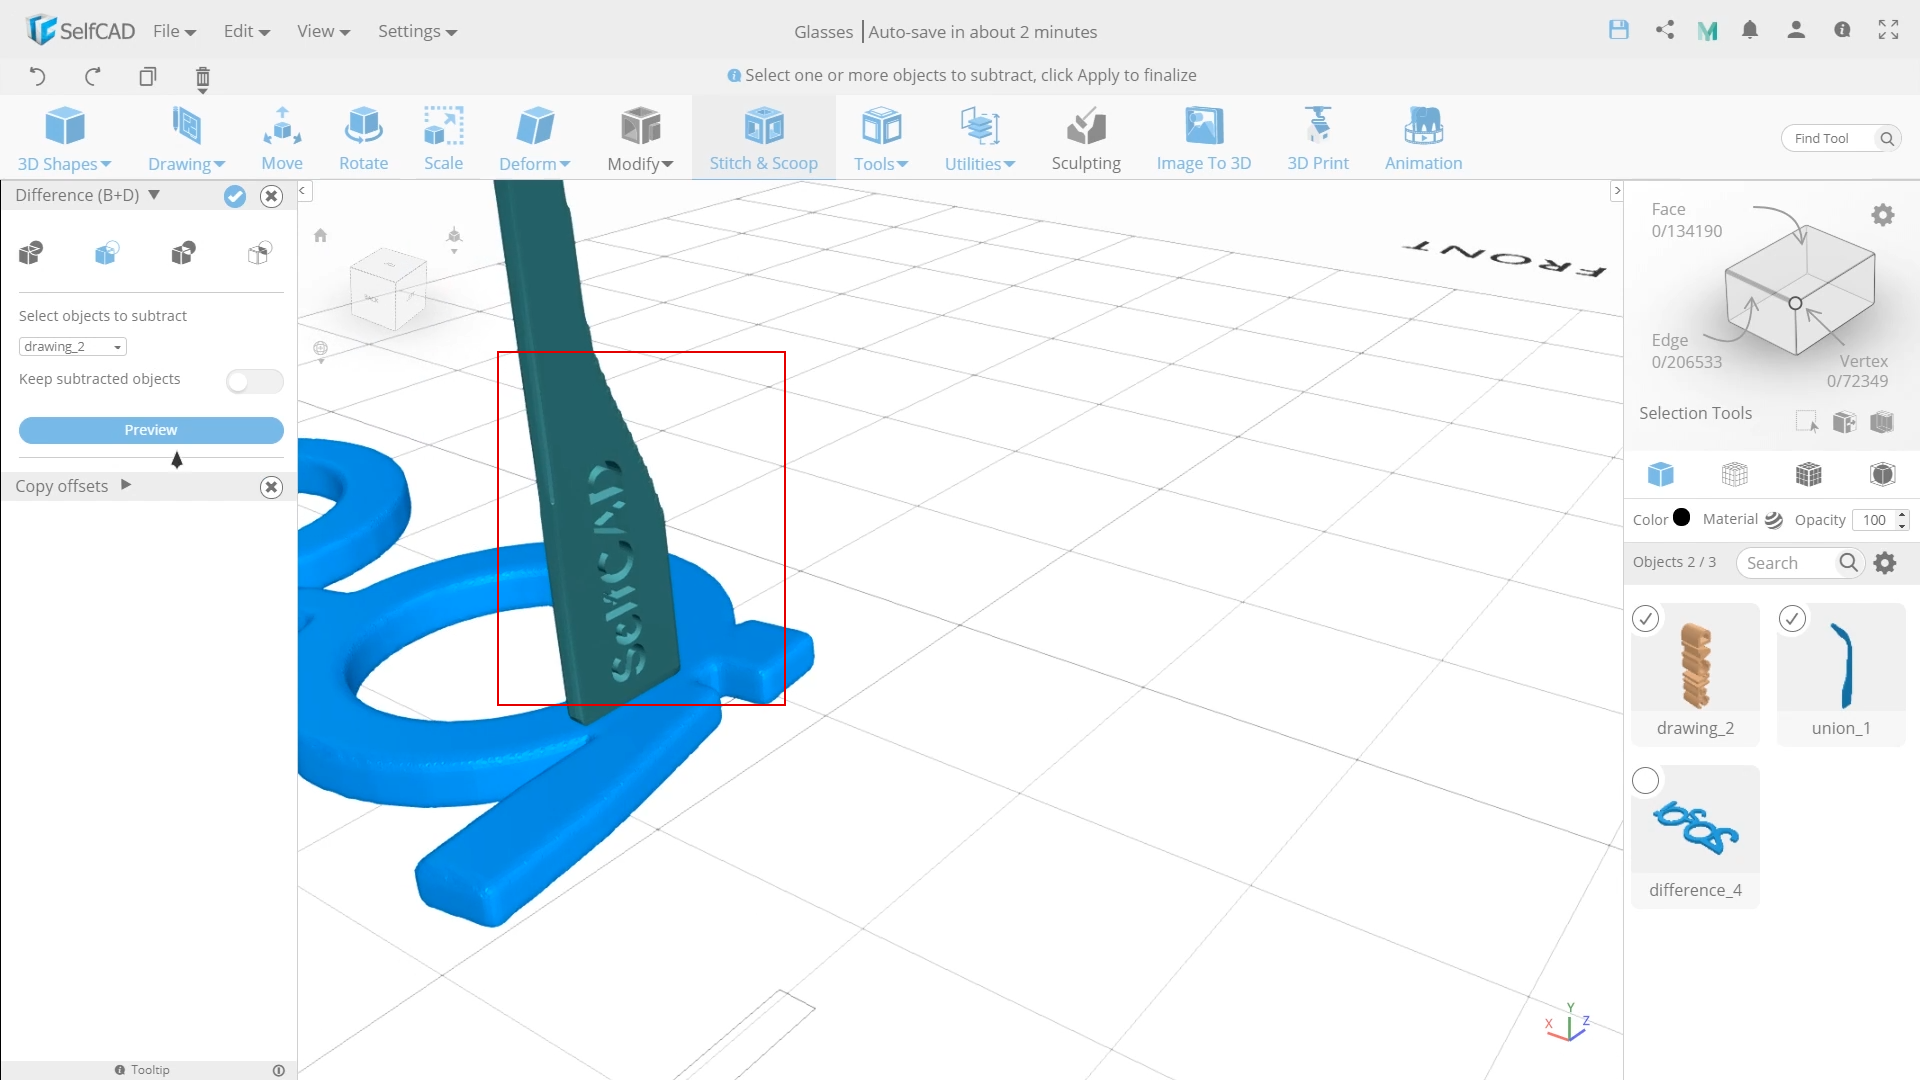Close the Difference panel
Viewport: 1920px width, 1080px height.
(x=271, y=196)
